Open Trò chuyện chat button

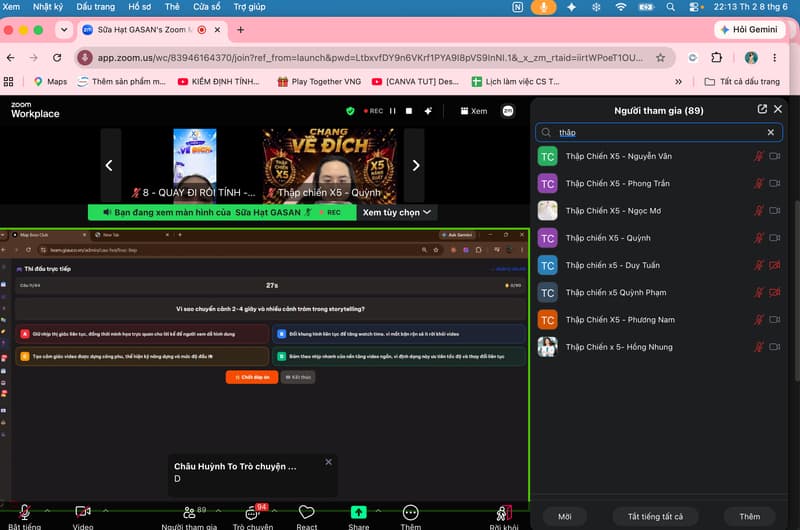pyautogui.click(x=253, y=517)
